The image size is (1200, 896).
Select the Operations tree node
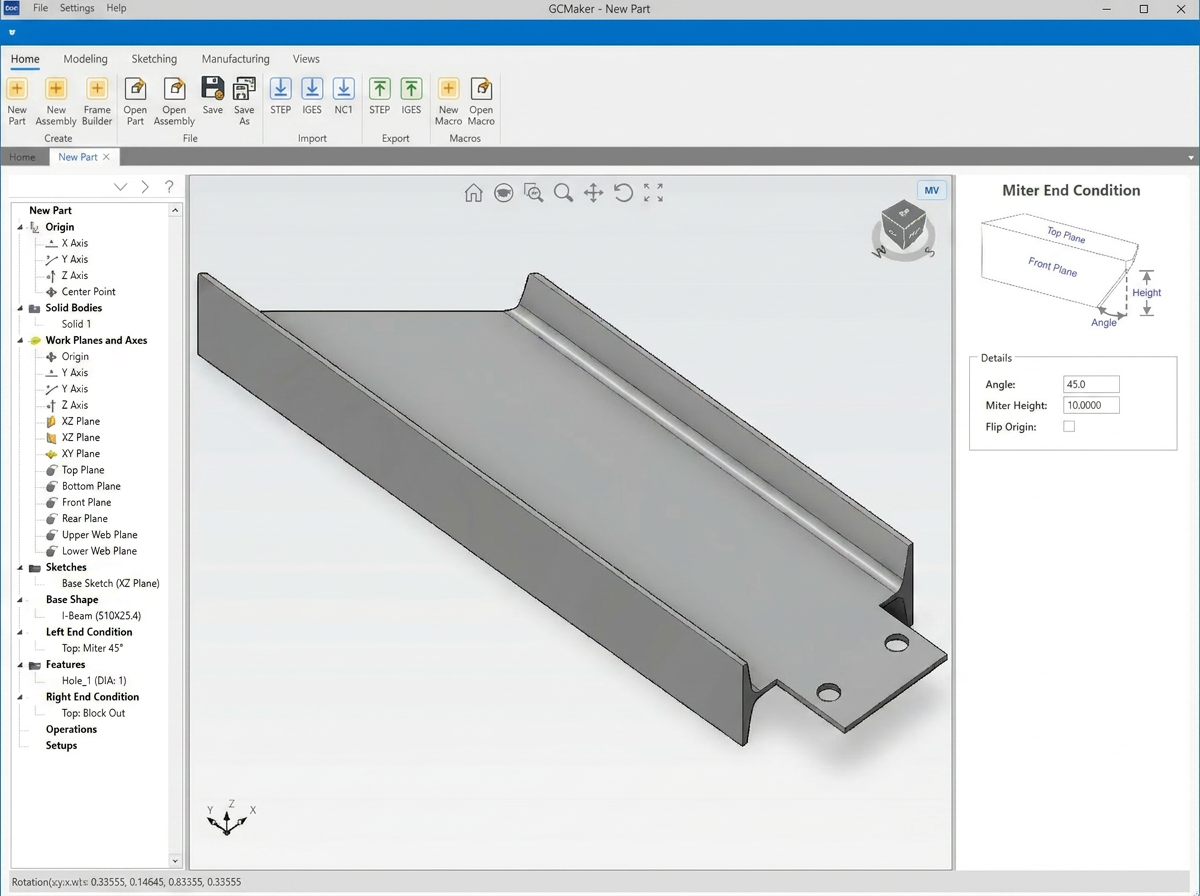[x=71, y=729]
